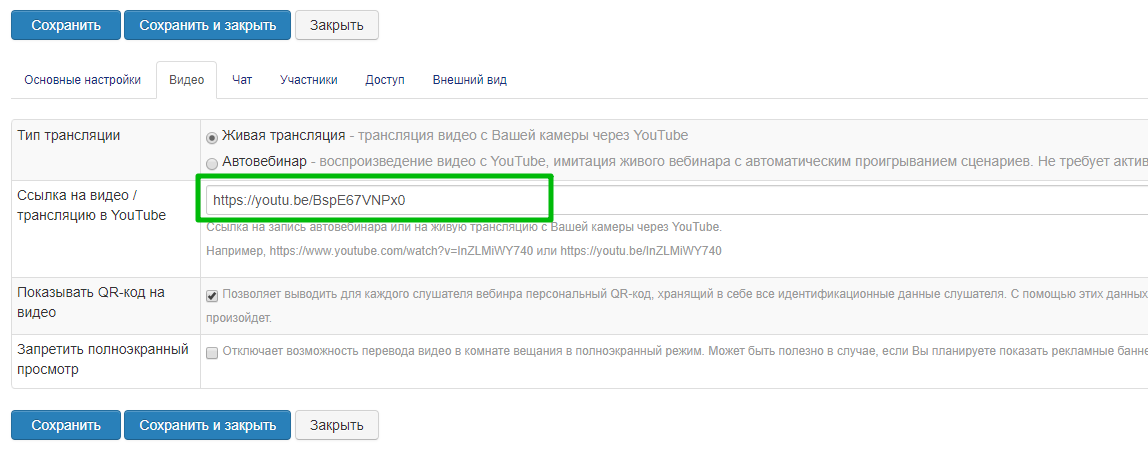Go to the Участники tab
This screenshot has width=1148, height=455.
pos(308,80)
